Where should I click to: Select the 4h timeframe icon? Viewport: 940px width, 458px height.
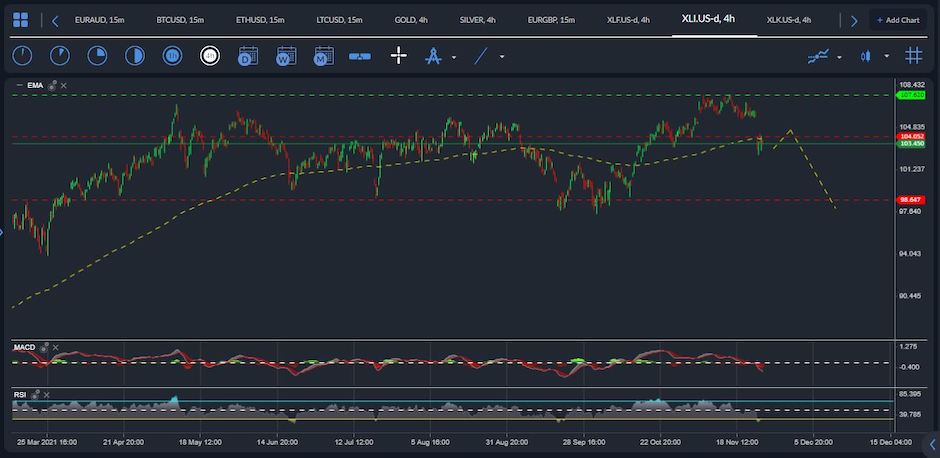[210, 56]
